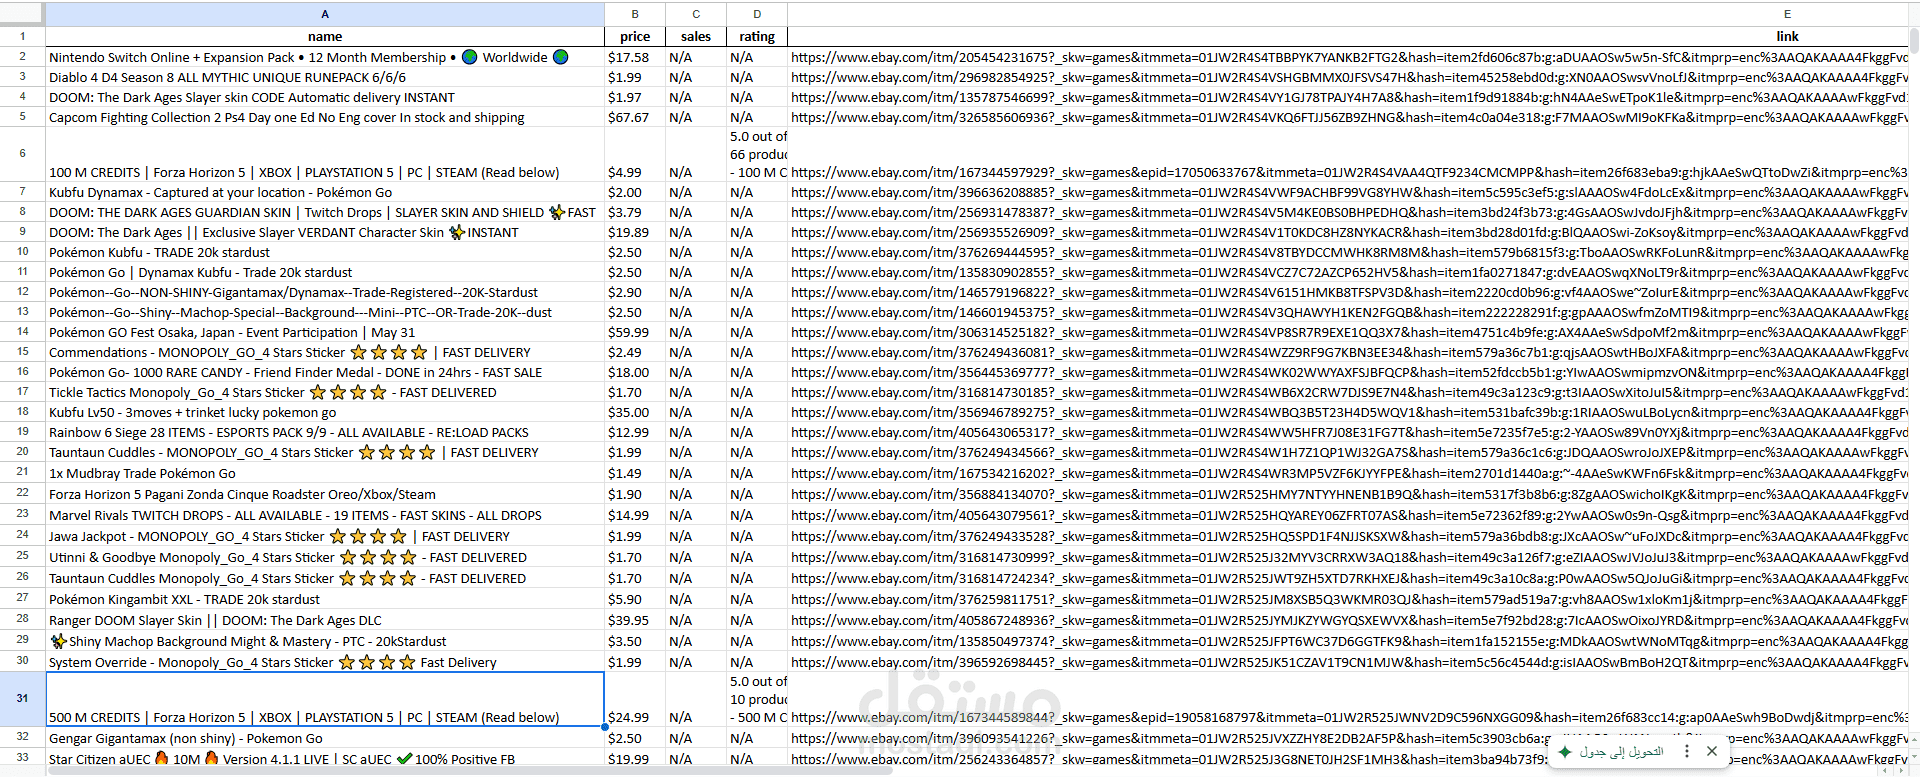Select the 'Gengar Gigantamax (non shiny)' cell
The width and height of the screenshot is (1920, 777).
point(325,738)
